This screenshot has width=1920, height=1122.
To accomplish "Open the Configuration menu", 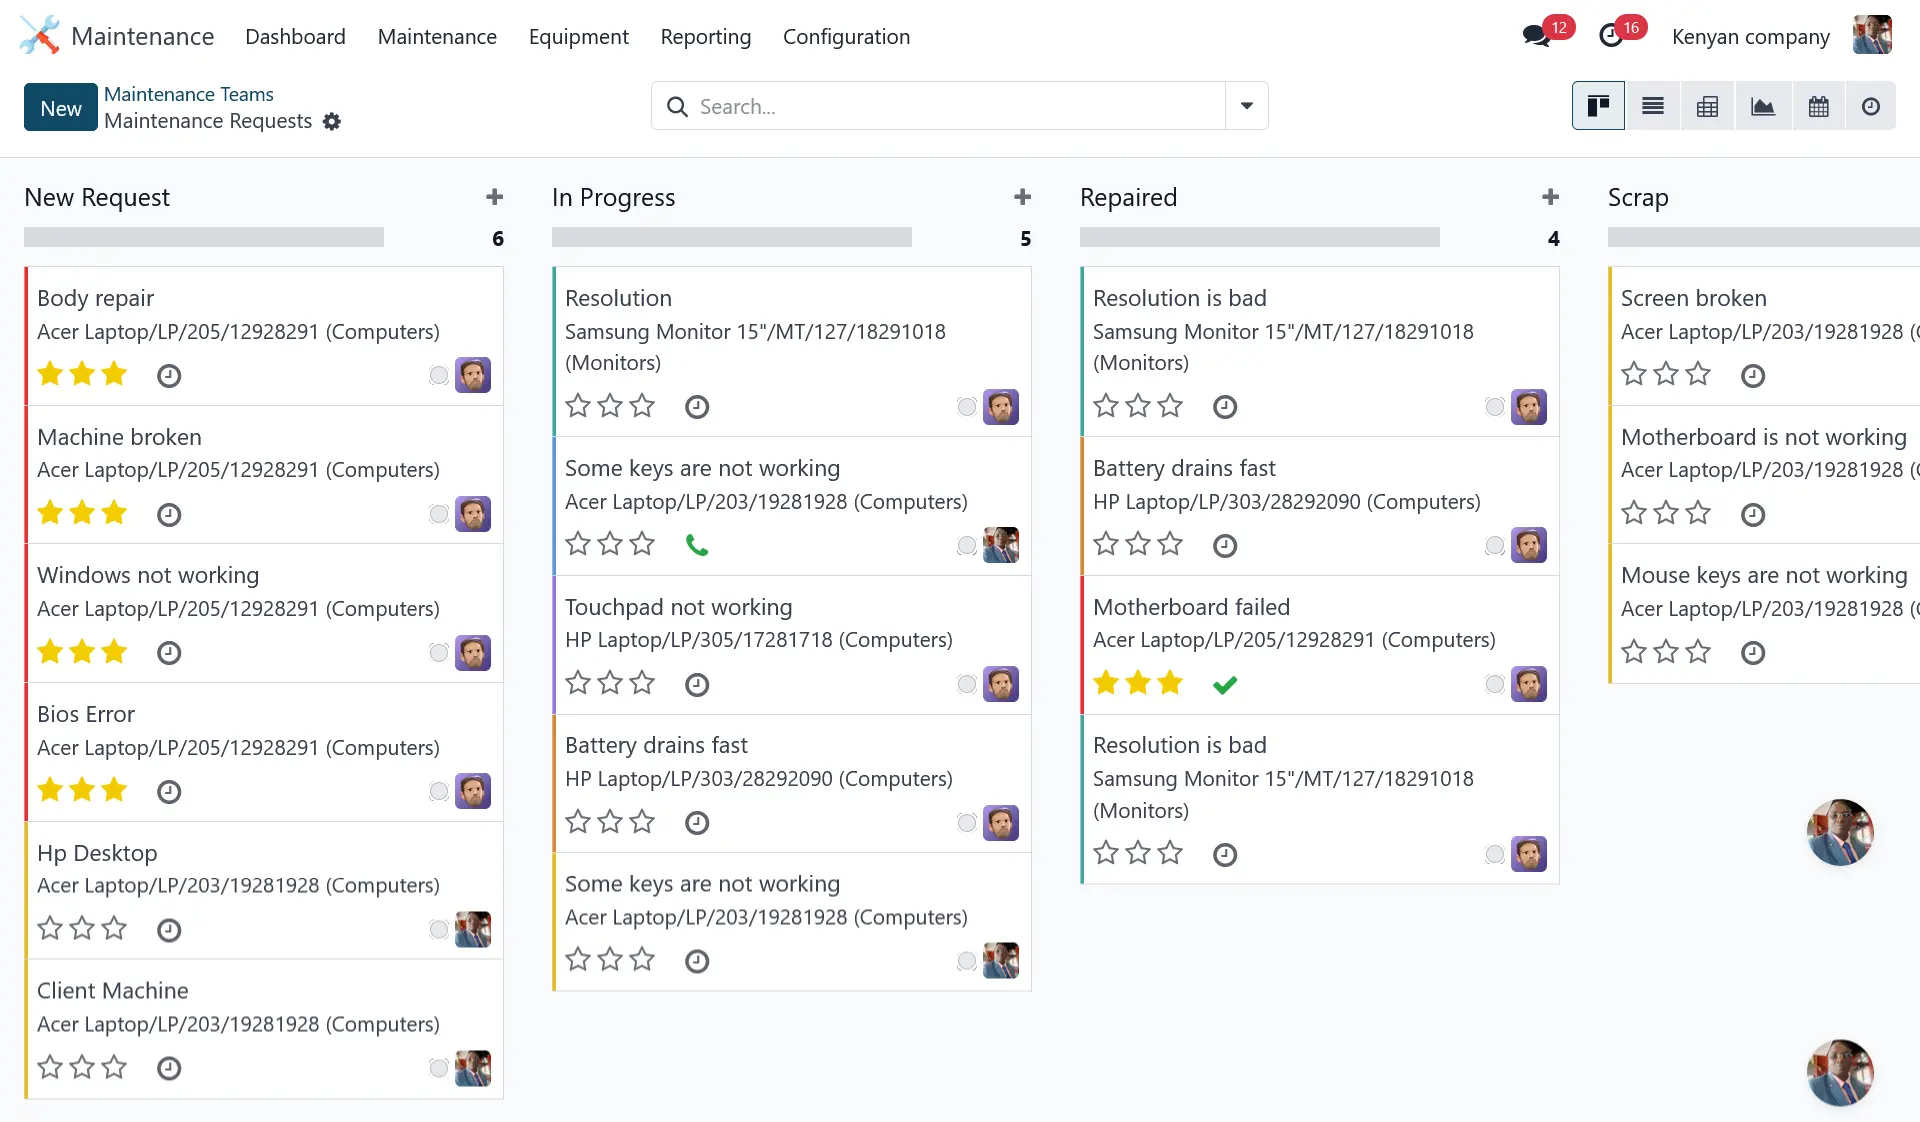I will [846, 37].
